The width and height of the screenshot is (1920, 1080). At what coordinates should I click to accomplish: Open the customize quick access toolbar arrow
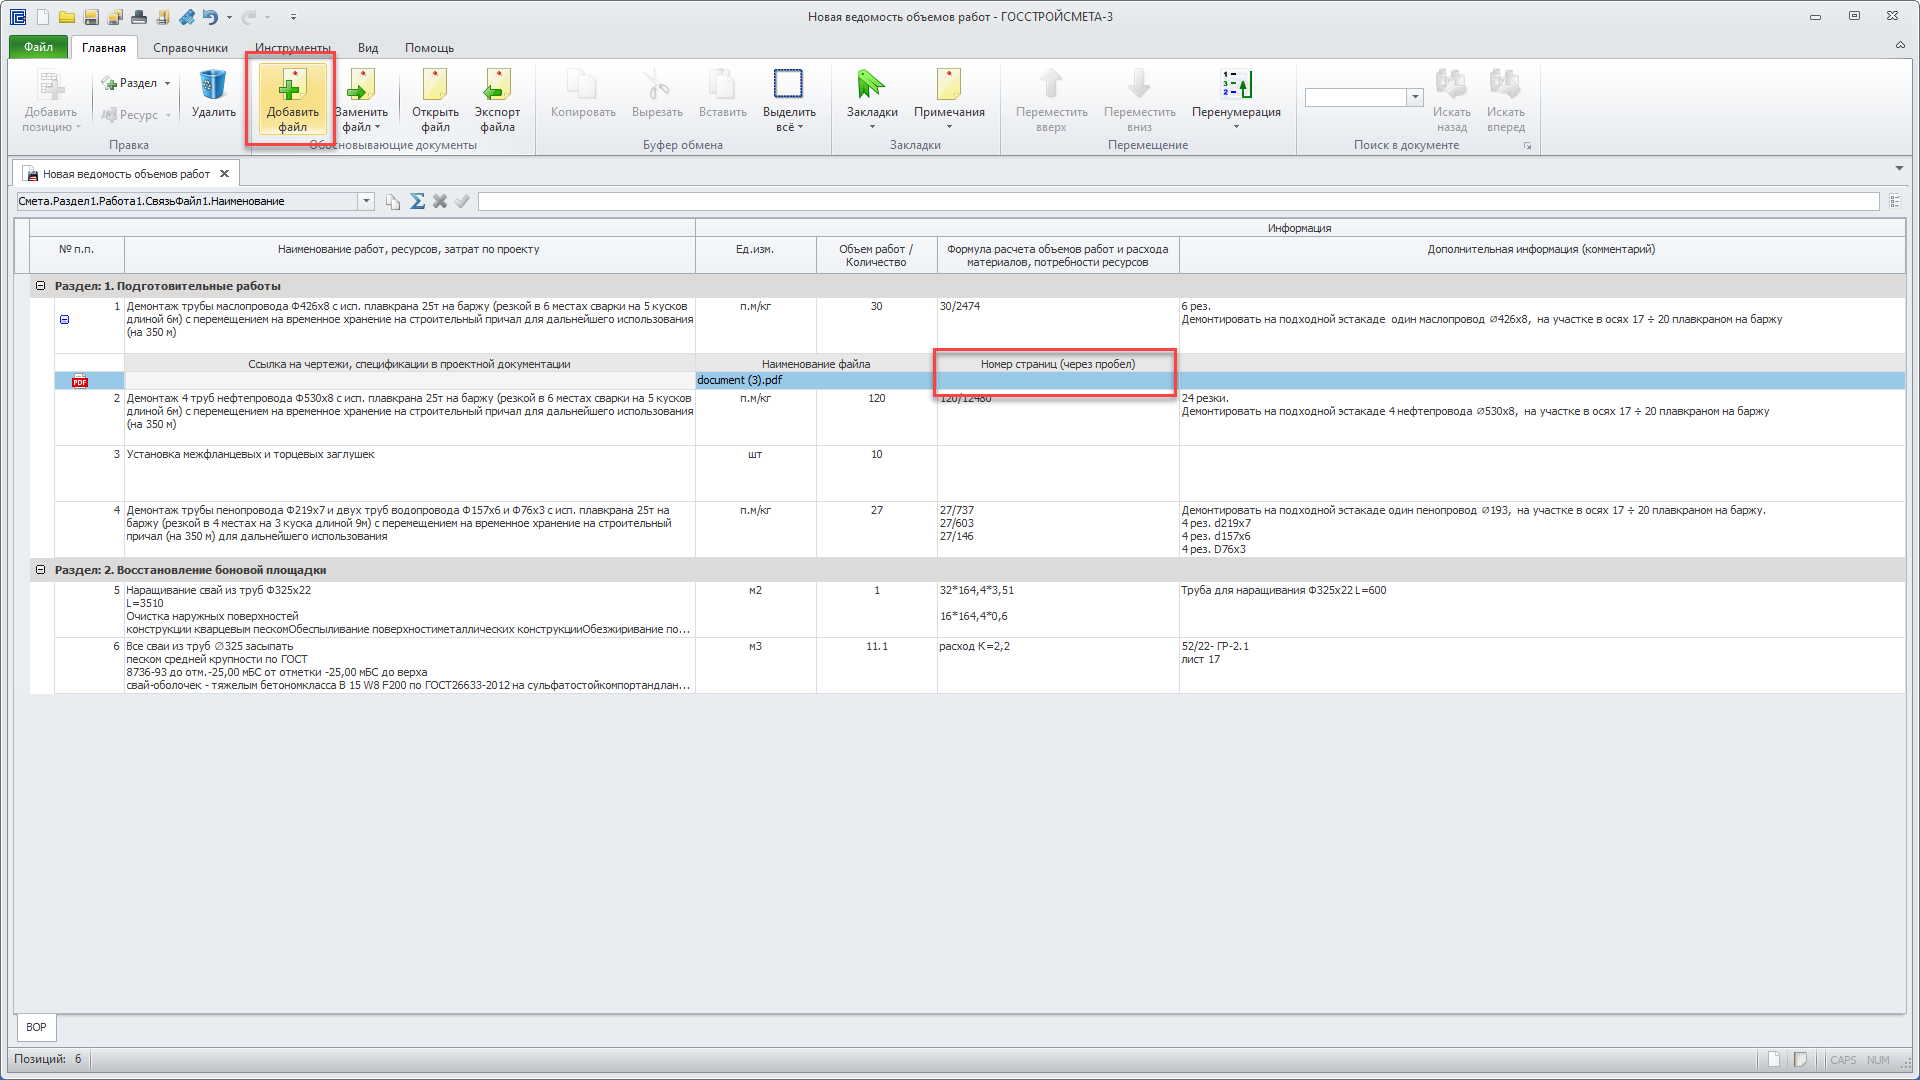(x=293, y=17)
